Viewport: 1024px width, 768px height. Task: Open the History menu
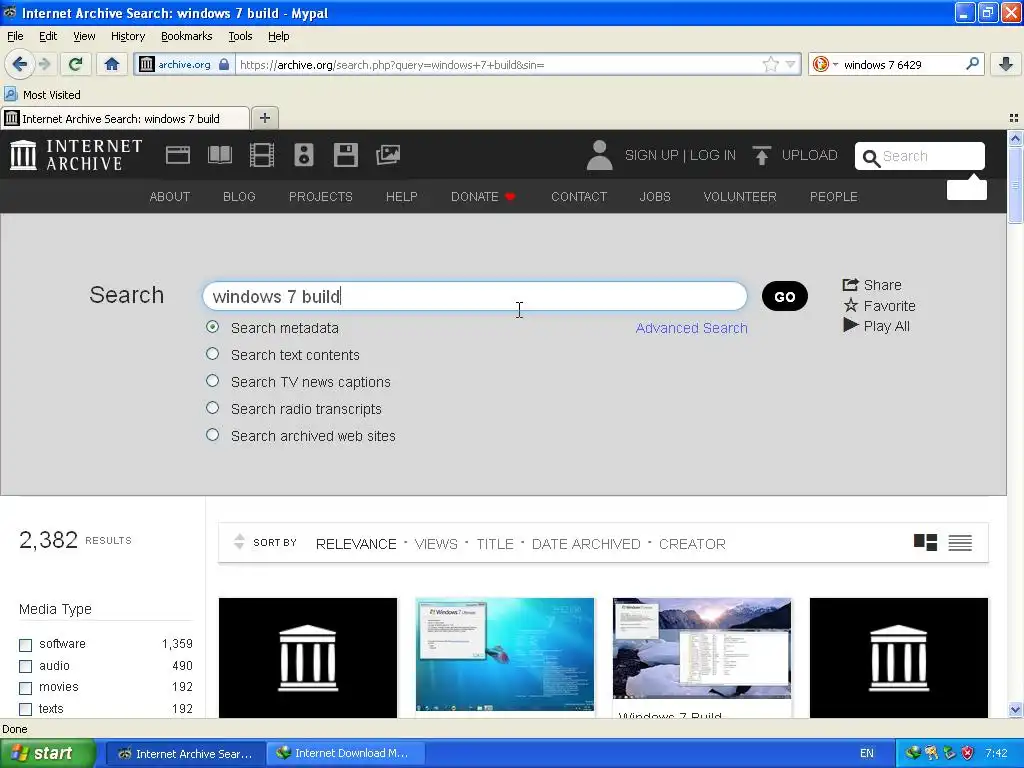click(127, 36)
